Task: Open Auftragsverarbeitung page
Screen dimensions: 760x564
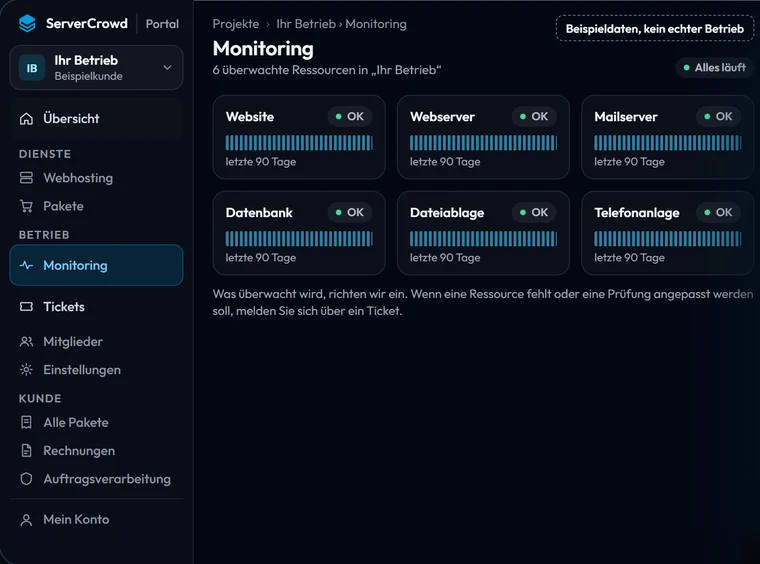Action: 96,479
